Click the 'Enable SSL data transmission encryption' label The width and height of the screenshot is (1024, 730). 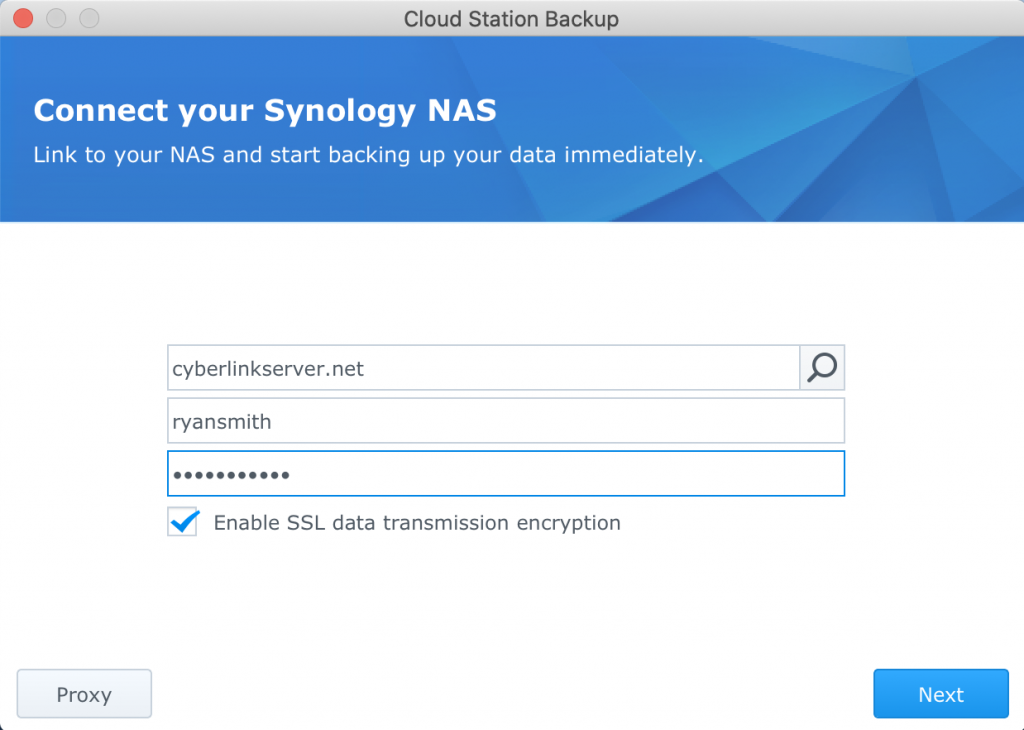pos(417,522)
